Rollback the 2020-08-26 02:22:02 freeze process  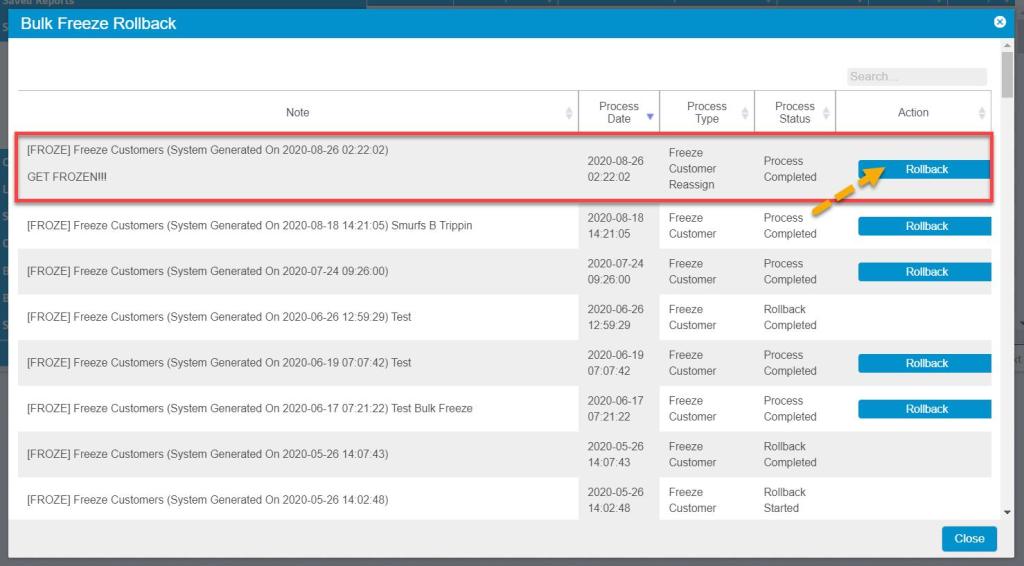click(924, 169)
